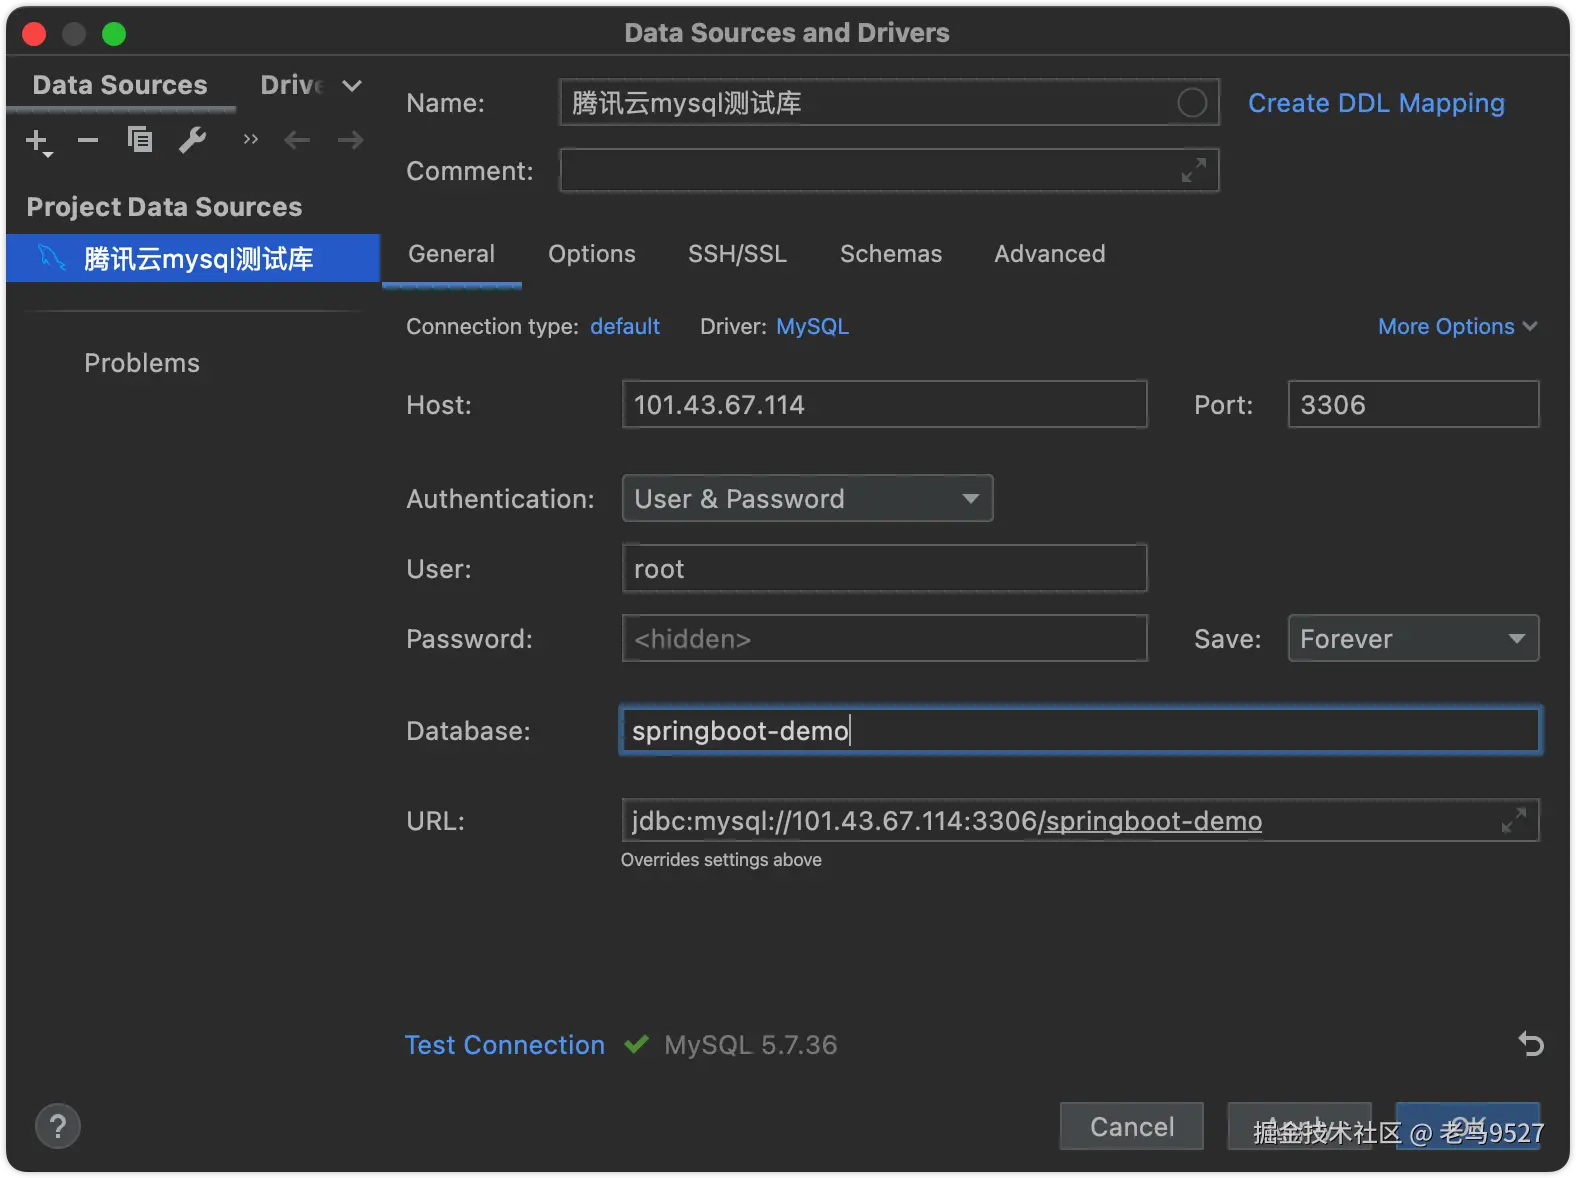Image resolution: width=1576 pixels, height=1178 pixels.
Task: Show more toolbar actions double-chevron
Action: pos(250,140)
